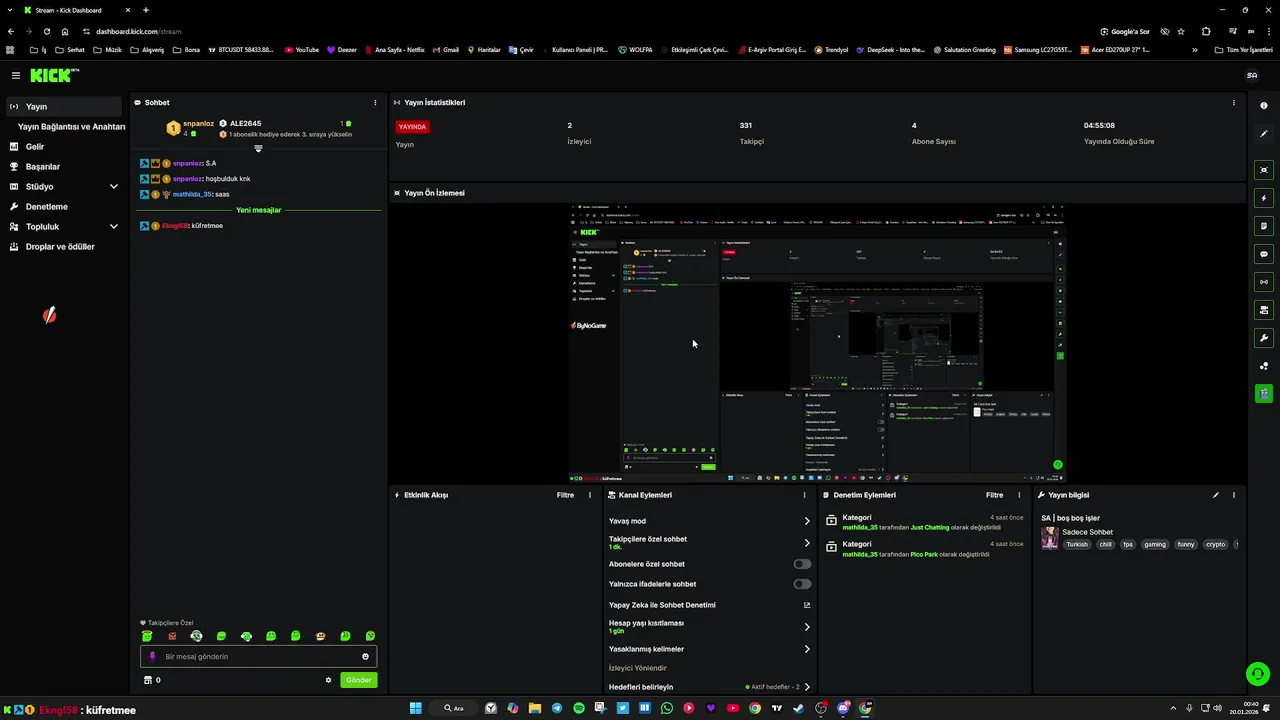Click the broadcast signal icon in right sidebar
This screenshot has width=1280, height=720.
click(x=1264, y=282)
